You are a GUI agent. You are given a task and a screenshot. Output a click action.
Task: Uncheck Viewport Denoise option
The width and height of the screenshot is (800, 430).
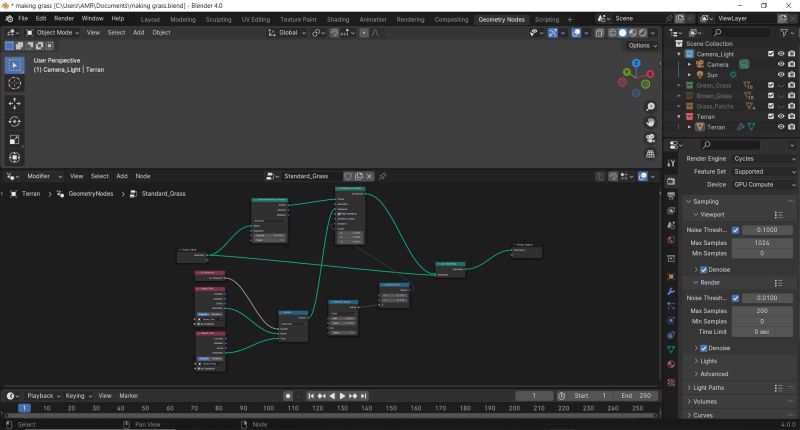(704, 269)
